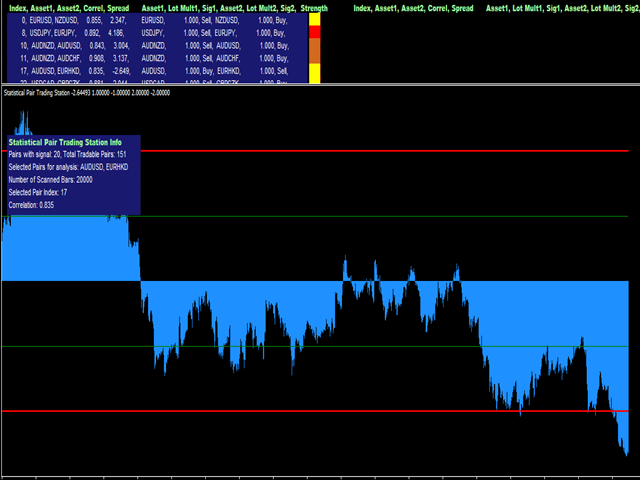Image resolution: width=640 pixels, height=480 pixels.
Task: Click the lower green level line
Action: tap(300, 346)
